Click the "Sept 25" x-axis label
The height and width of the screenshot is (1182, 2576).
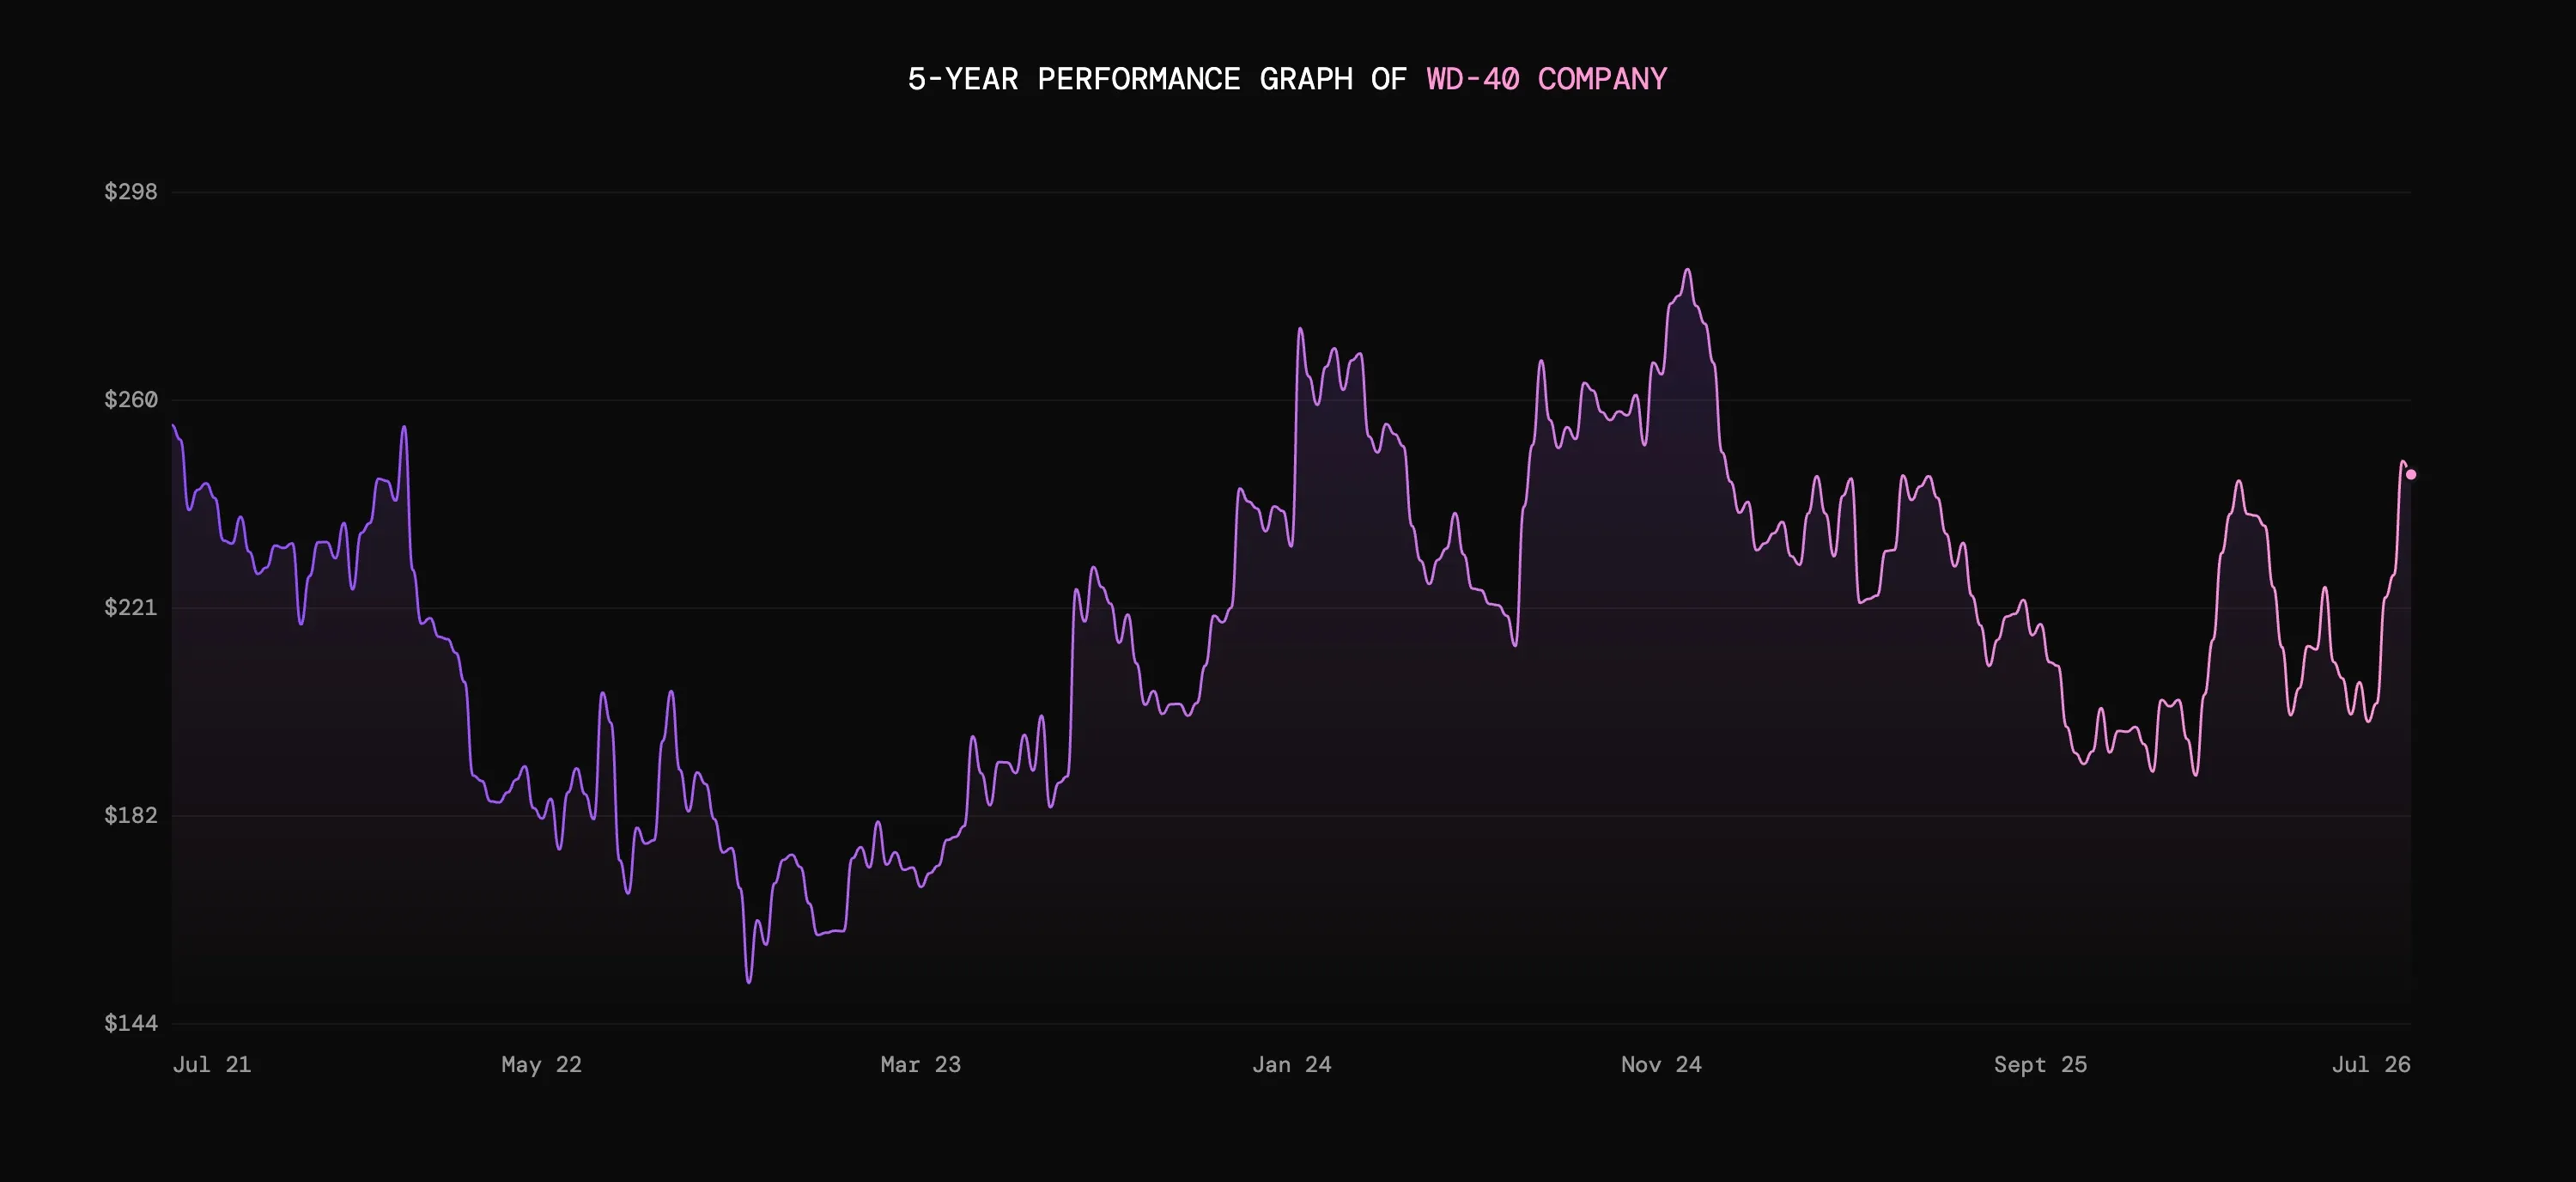coord(2040,1064)
